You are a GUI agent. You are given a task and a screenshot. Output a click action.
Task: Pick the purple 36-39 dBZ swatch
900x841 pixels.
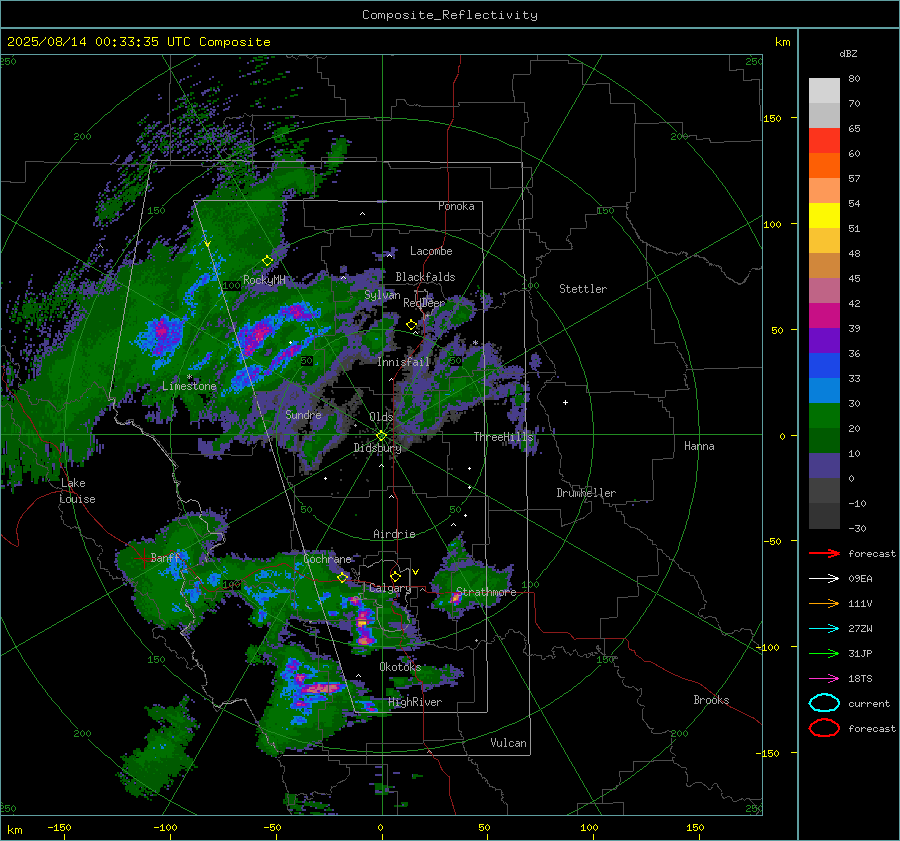pyautogui.click(x=824, y=341)
